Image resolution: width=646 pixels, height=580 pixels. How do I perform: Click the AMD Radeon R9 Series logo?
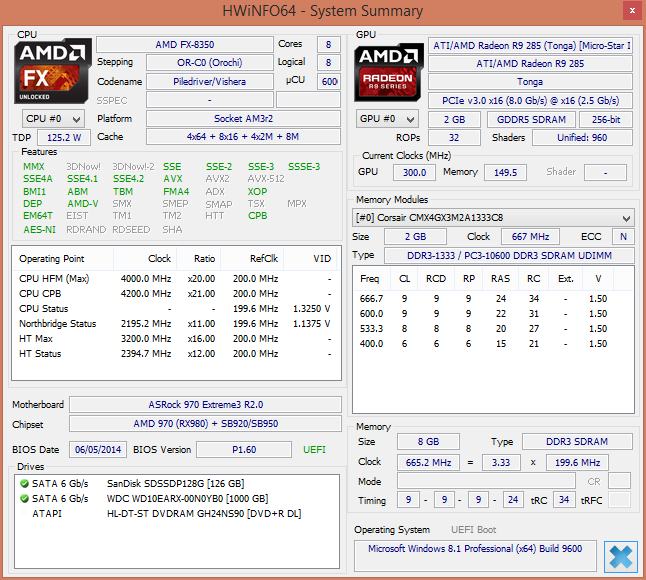pos(389,72)
